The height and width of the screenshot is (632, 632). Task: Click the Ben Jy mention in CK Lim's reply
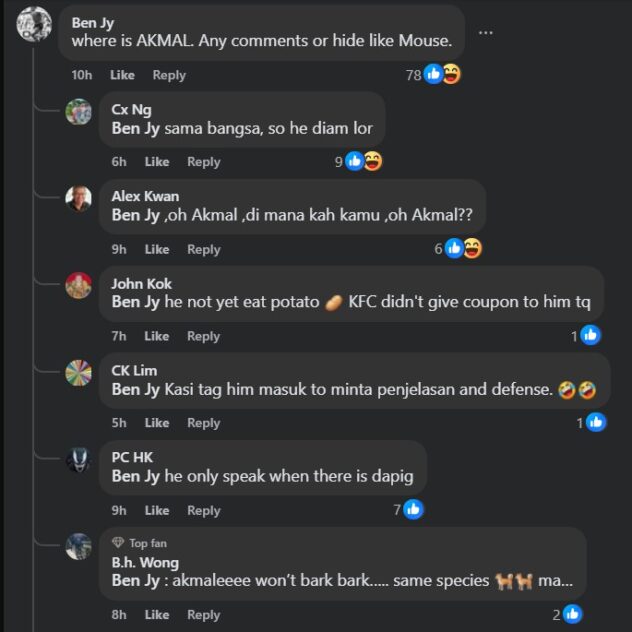(x=135, y=389)
